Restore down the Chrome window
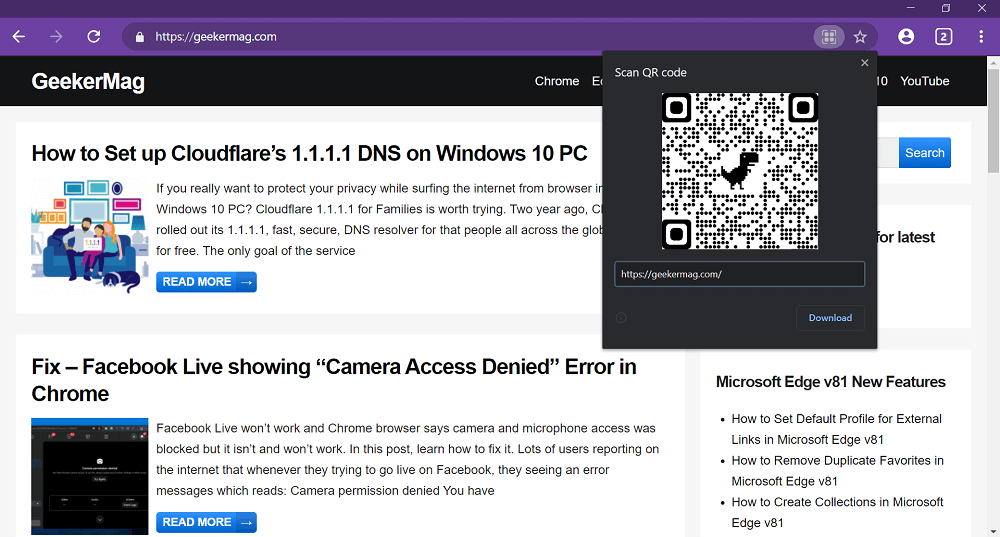 click(x=946, y=8)
